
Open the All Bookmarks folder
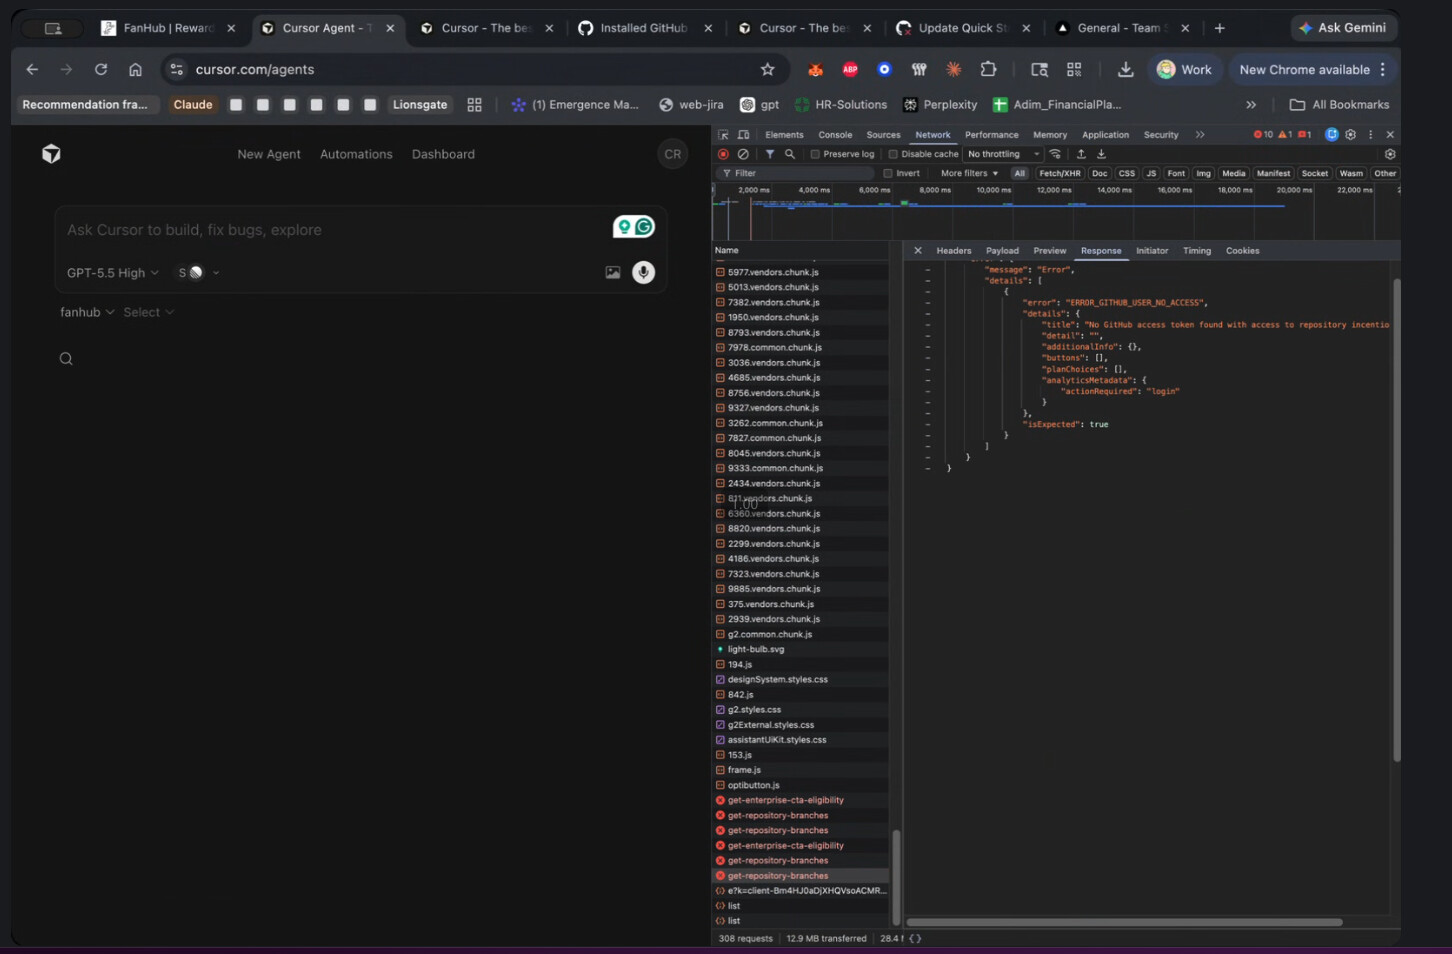pyautogui.click(x=1339, y=104)
